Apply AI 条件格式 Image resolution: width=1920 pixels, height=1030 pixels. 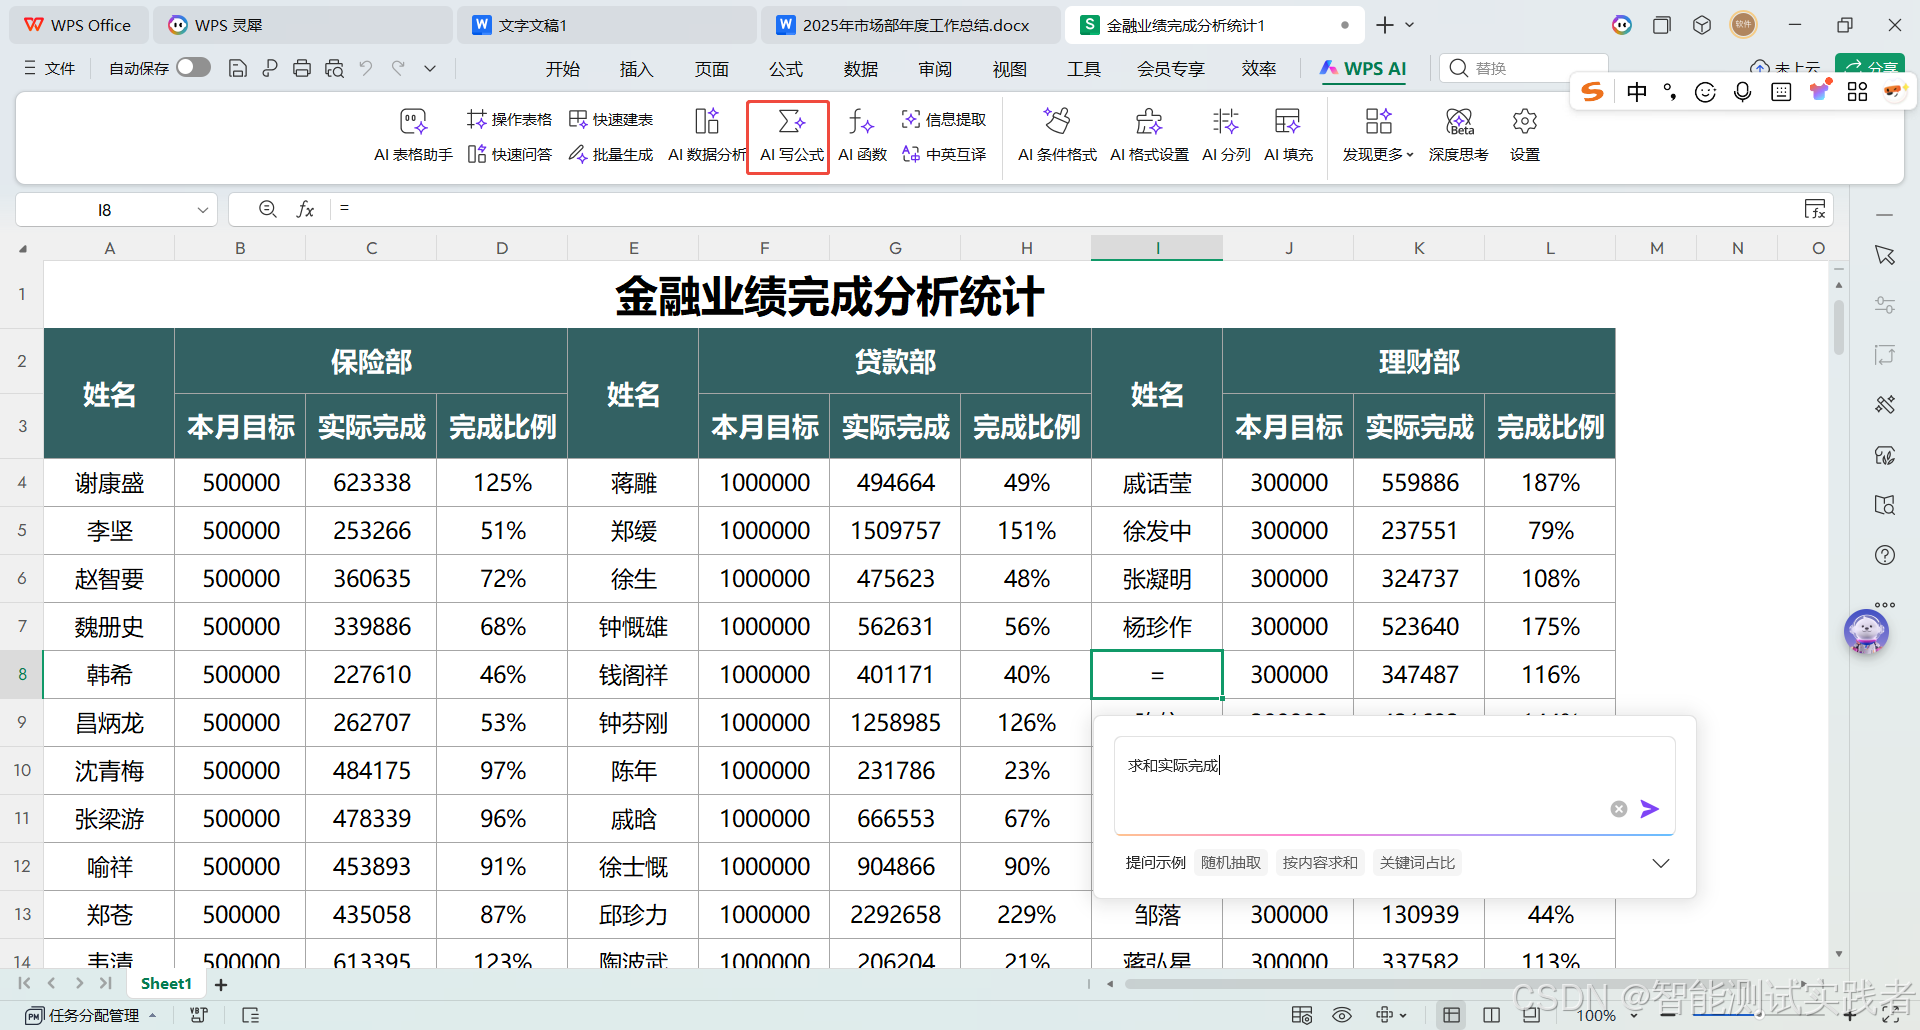1056,136
